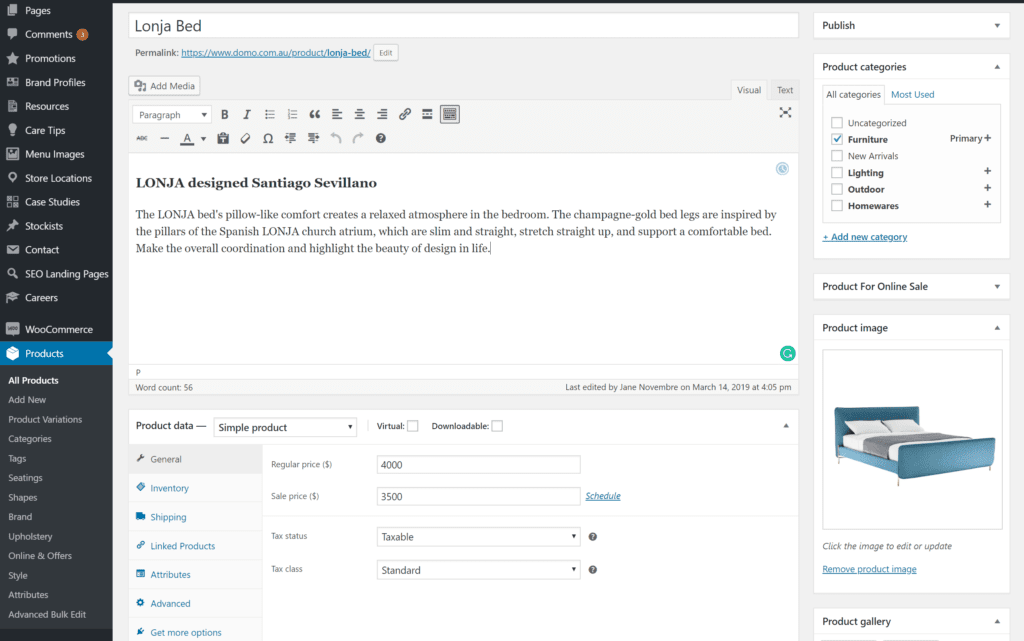Check the Outdoor category

[x=837, y=189]
